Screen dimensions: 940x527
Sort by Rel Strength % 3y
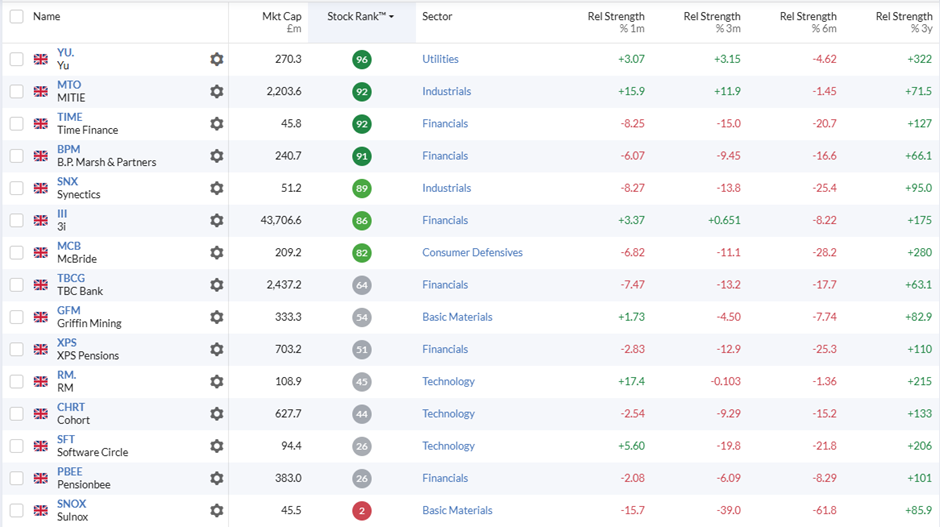[903, 22]
